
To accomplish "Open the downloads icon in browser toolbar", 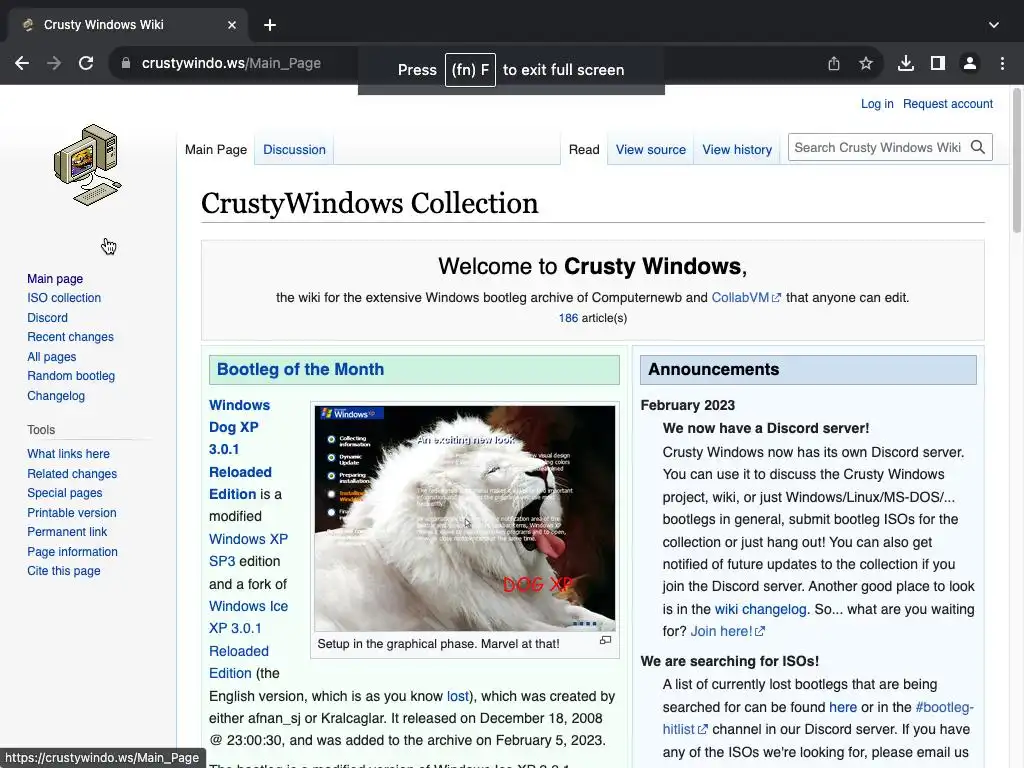I will click(906, 63).
